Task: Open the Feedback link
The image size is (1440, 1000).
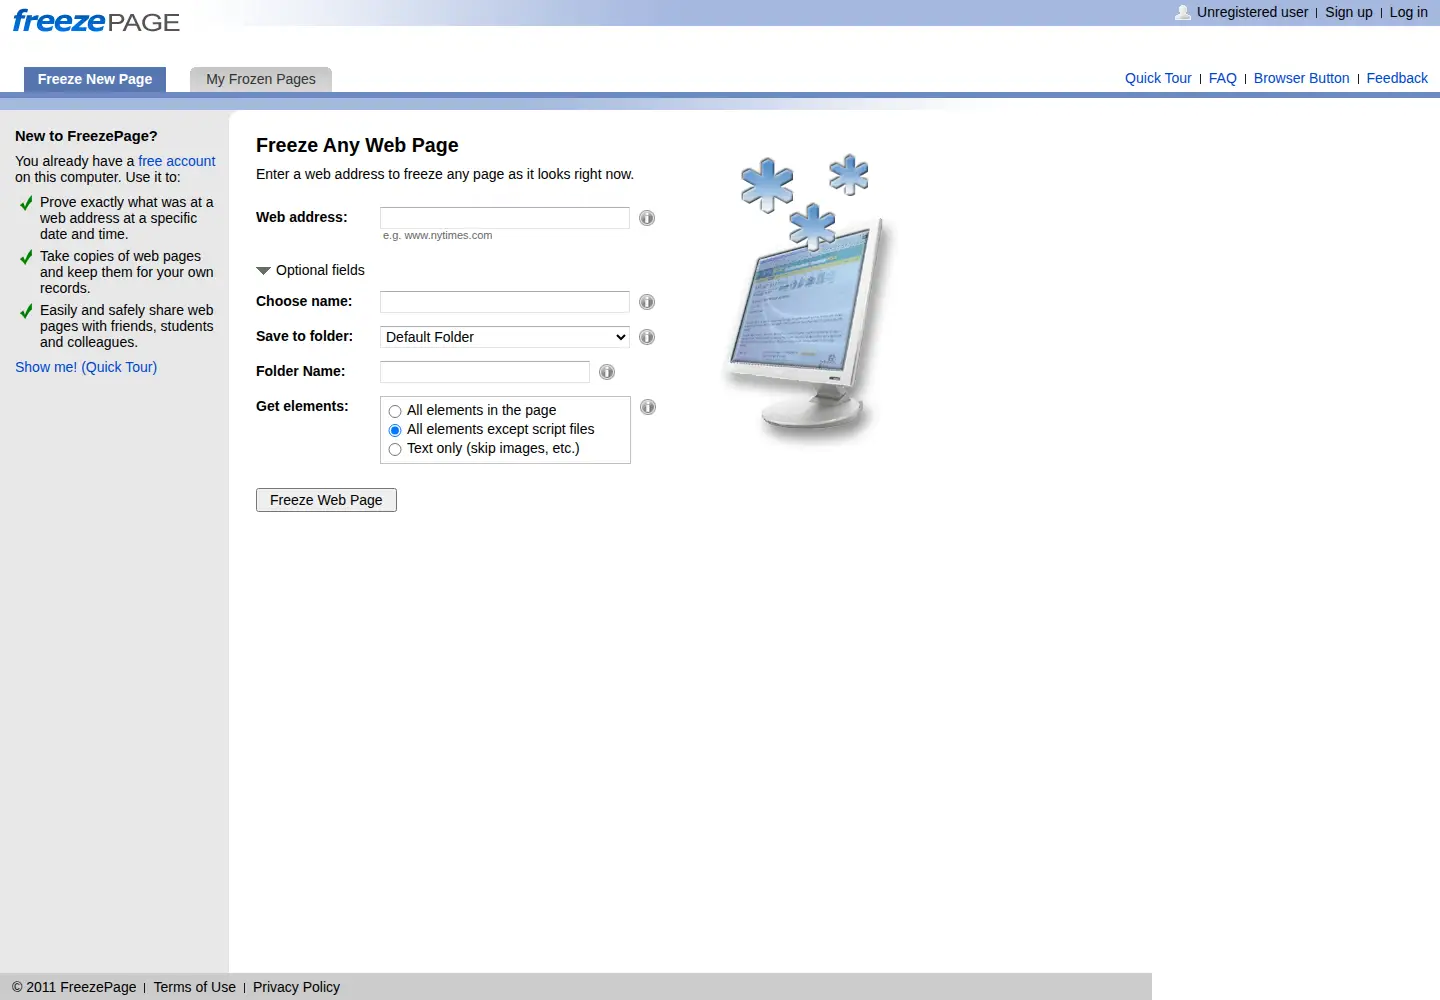Action: pos(1397,78)
